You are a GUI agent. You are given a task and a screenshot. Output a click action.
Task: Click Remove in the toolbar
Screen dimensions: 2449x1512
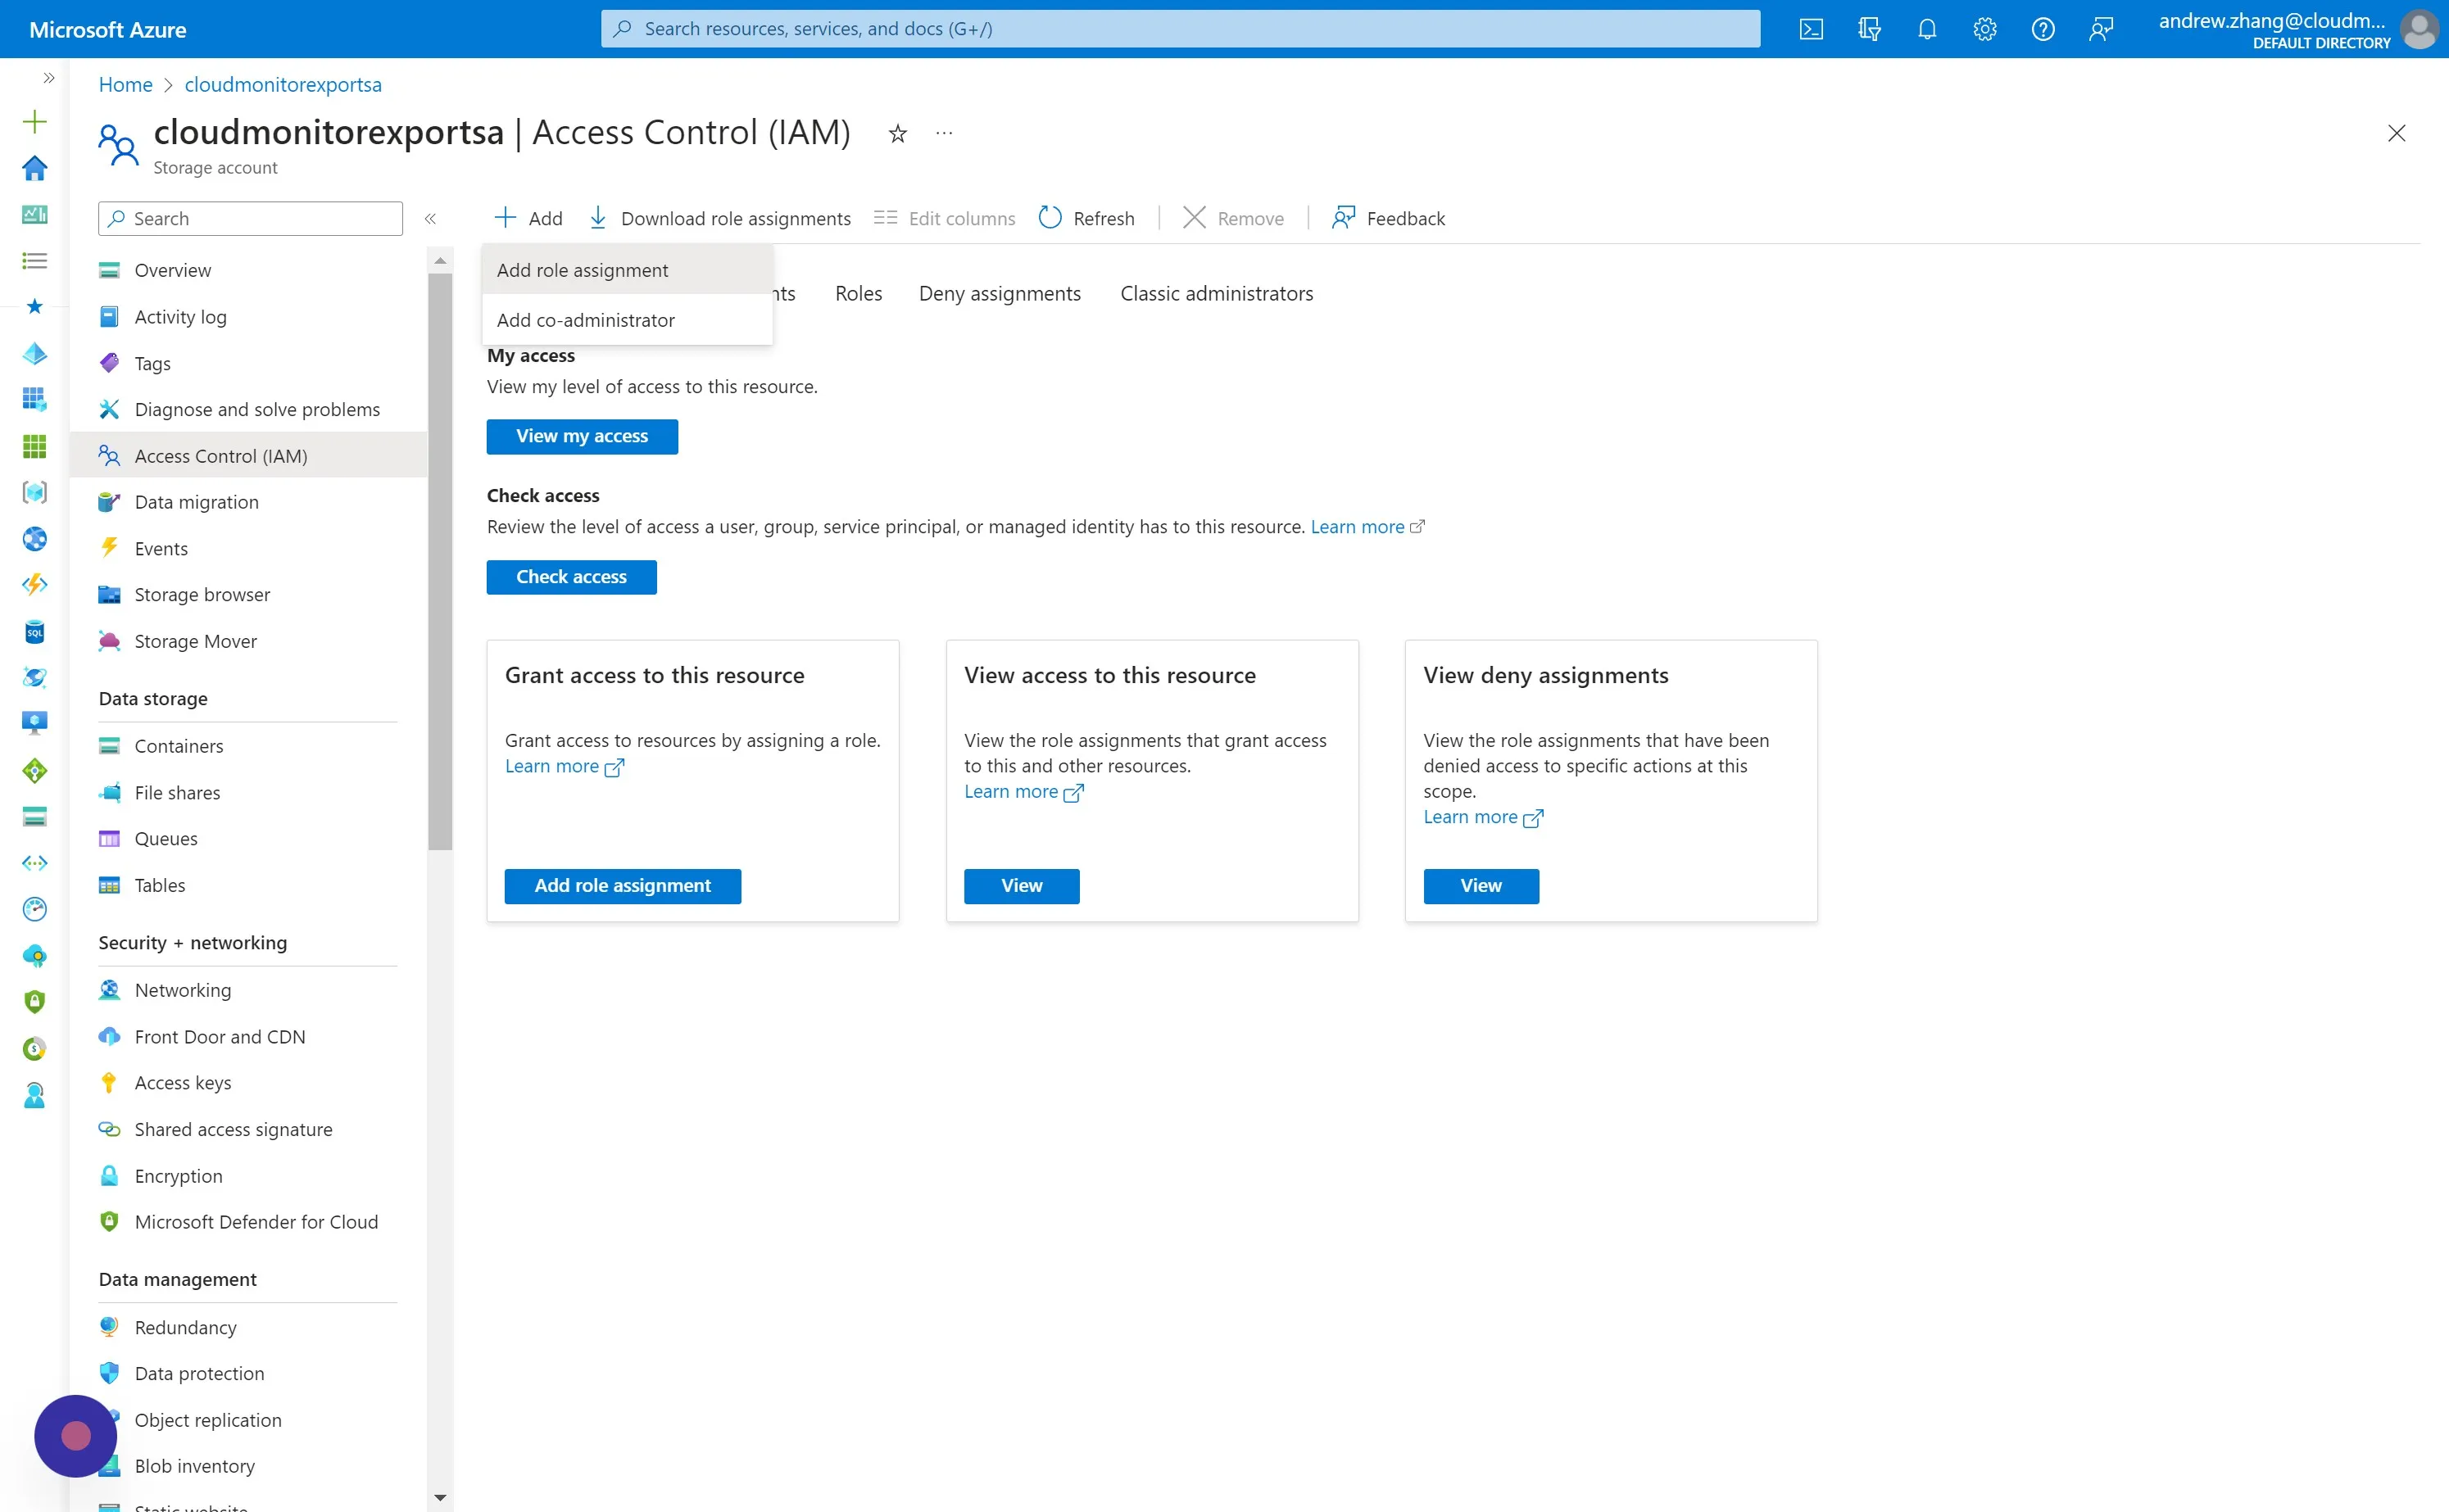point(1233,219)
